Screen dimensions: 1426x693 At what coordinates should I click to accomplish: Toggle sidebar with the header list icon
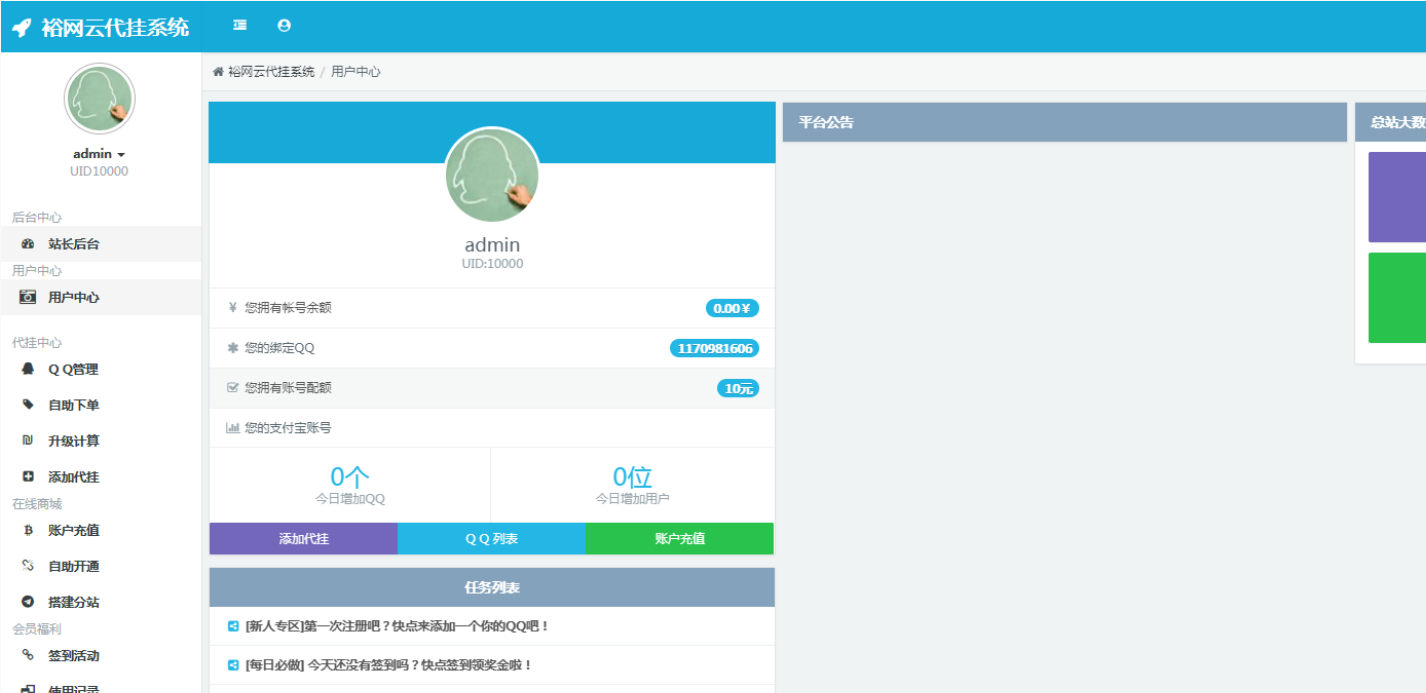240,26
